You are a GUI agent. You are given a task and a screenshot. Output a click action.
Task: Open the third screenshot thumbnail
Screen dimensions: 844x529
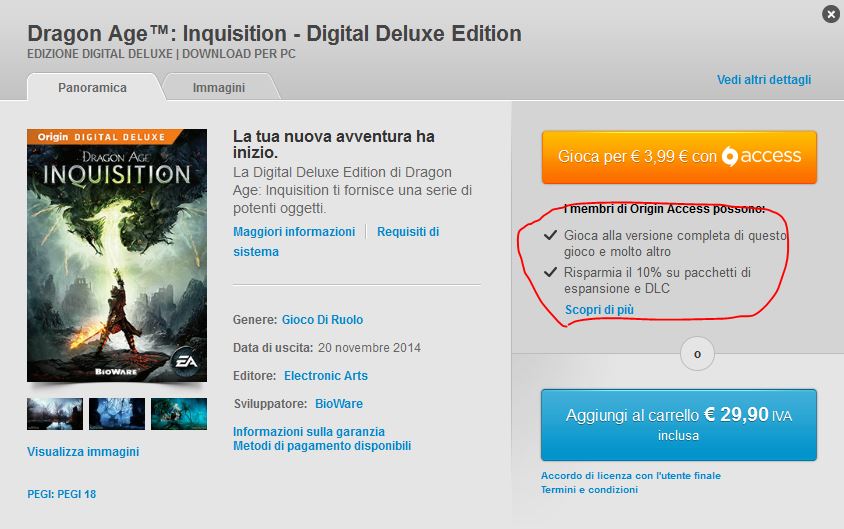pos(179,414)
